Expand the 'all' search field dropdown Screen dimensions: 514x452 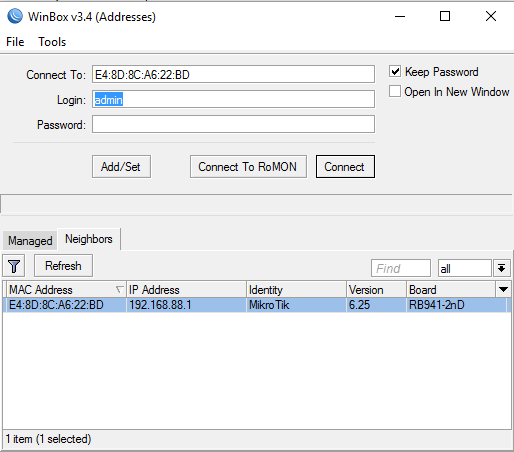pos(502,268)
